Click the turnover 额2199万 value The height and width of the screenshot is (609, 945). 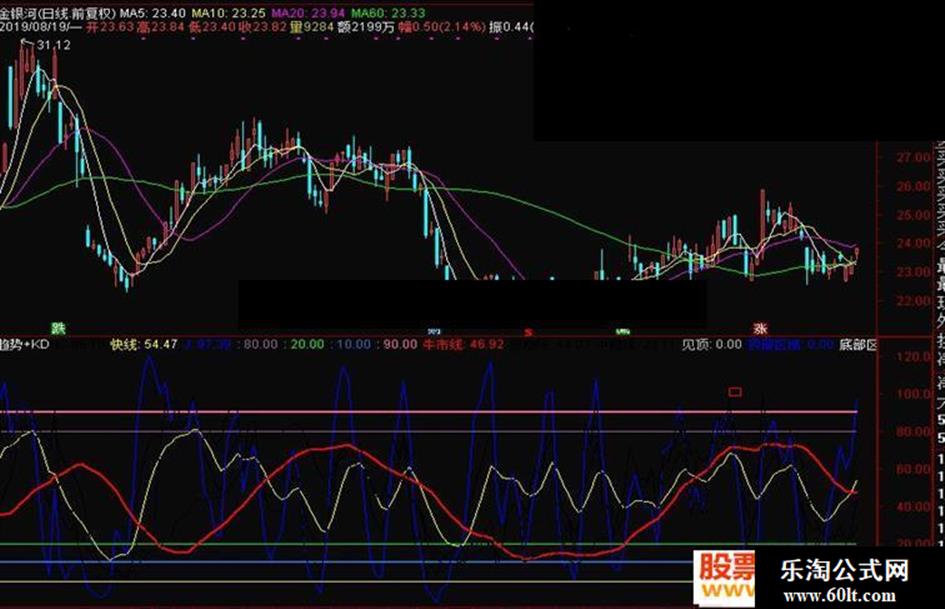(366, 27)
